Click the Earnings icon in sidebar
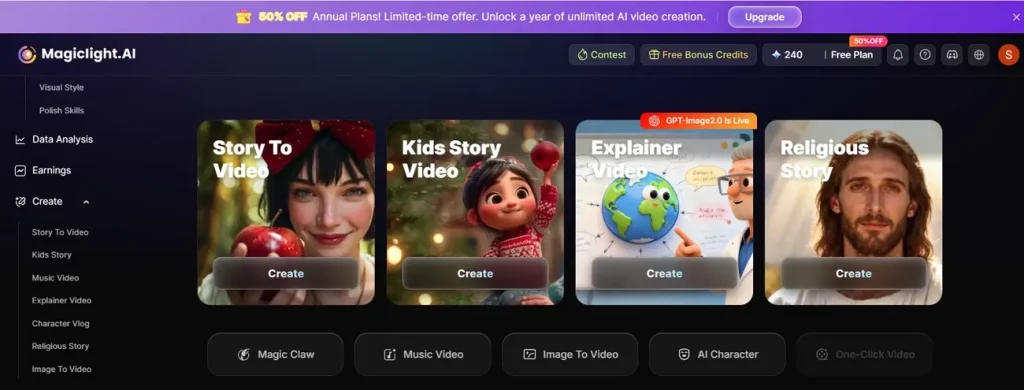The height and width of the screenshot is (390, 1024). [20, 170]
